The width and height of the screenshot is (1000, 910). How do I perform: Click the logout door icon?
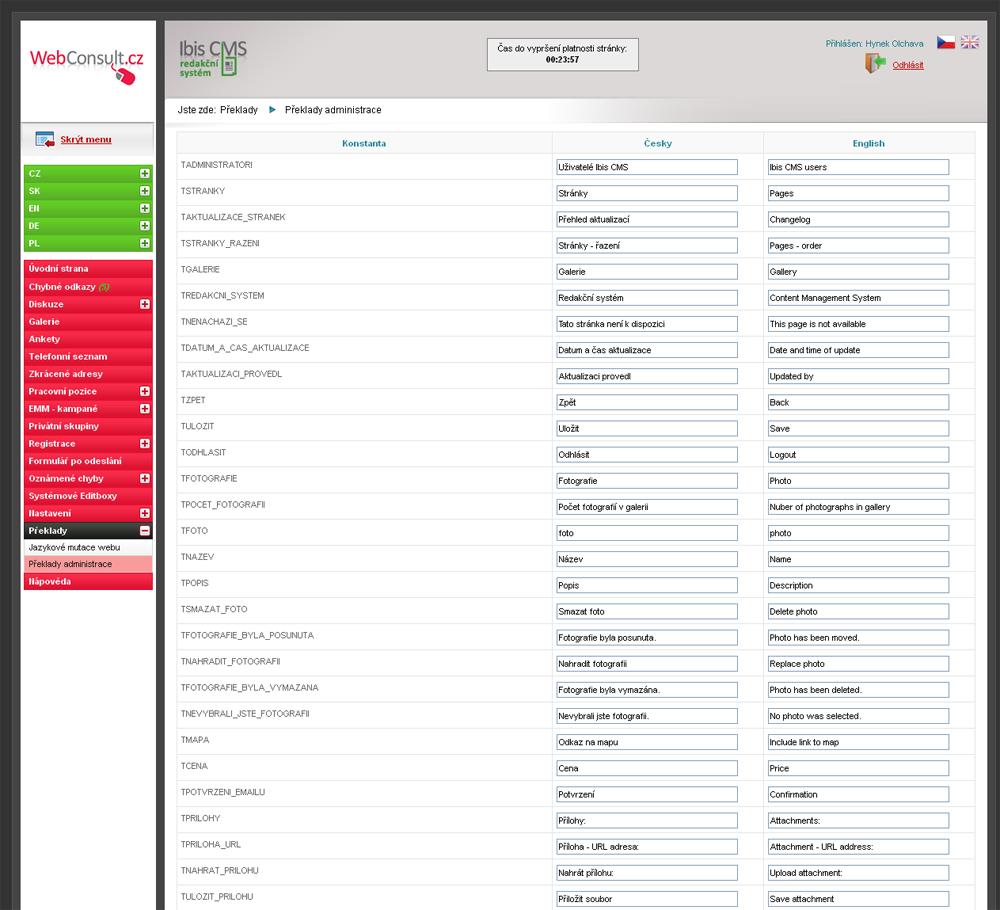(x=875, y=63)
